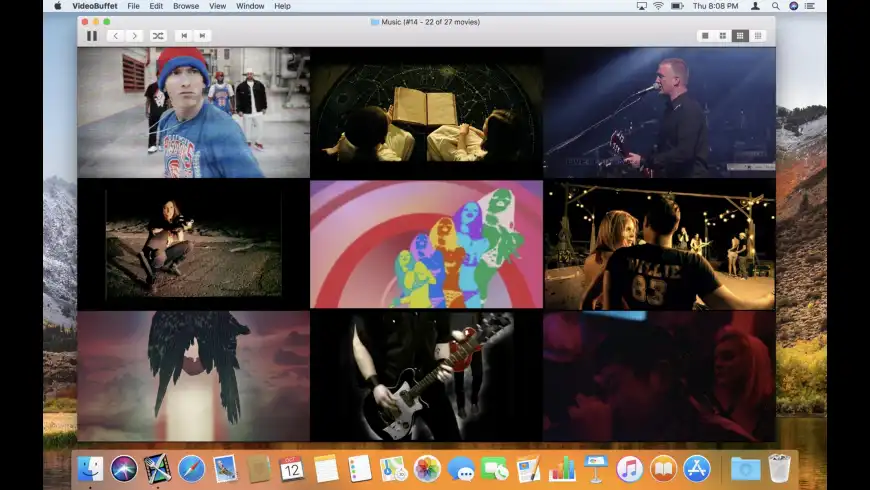Screen dimensions: 870x490
Task: Select the three-by-three grid layout
Action: pyautogui.click(x=740, y=36)
